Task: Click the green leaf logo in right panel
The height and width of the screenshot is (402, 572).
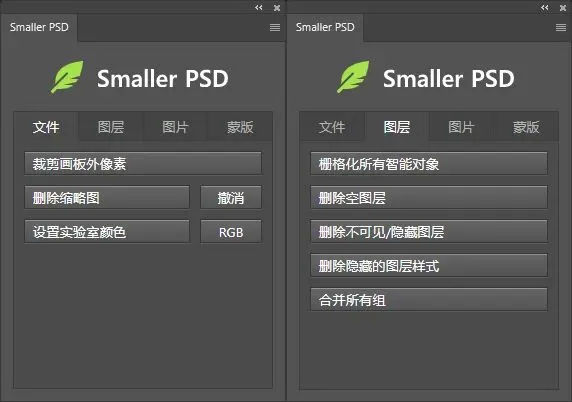Action: 353,77
